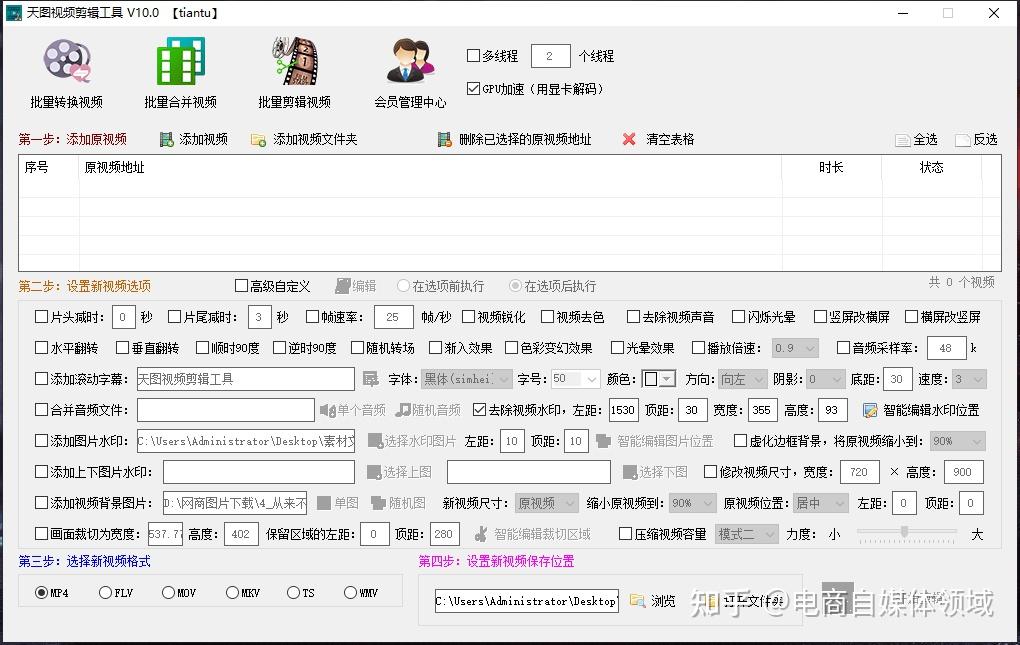Click the 反选 invert selection icon
This screenshot has width=1020, height=645.
tap(963, 140)
